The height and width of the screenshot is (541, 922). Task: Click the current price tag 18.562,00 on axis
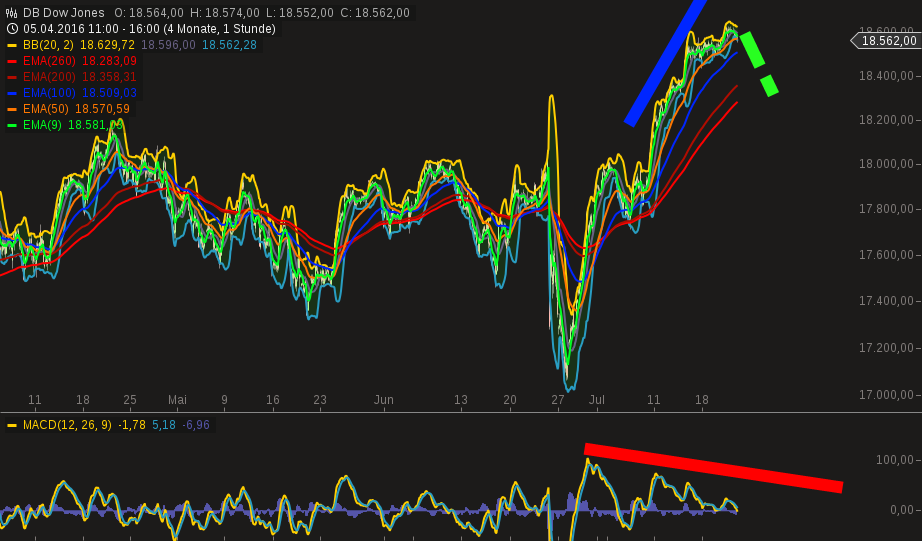click(x=887, y=41)
